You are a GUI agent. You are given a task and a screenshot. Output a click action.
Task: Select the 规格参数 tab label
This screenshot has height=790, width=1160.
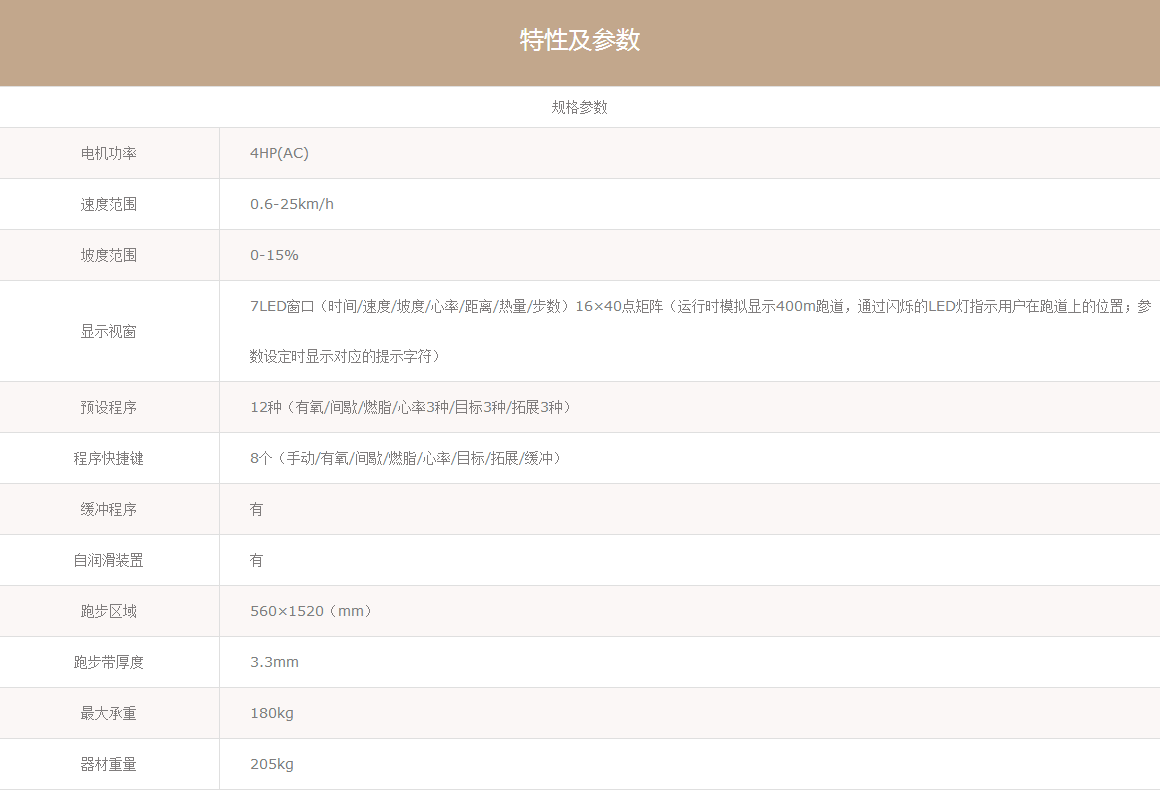579,107
